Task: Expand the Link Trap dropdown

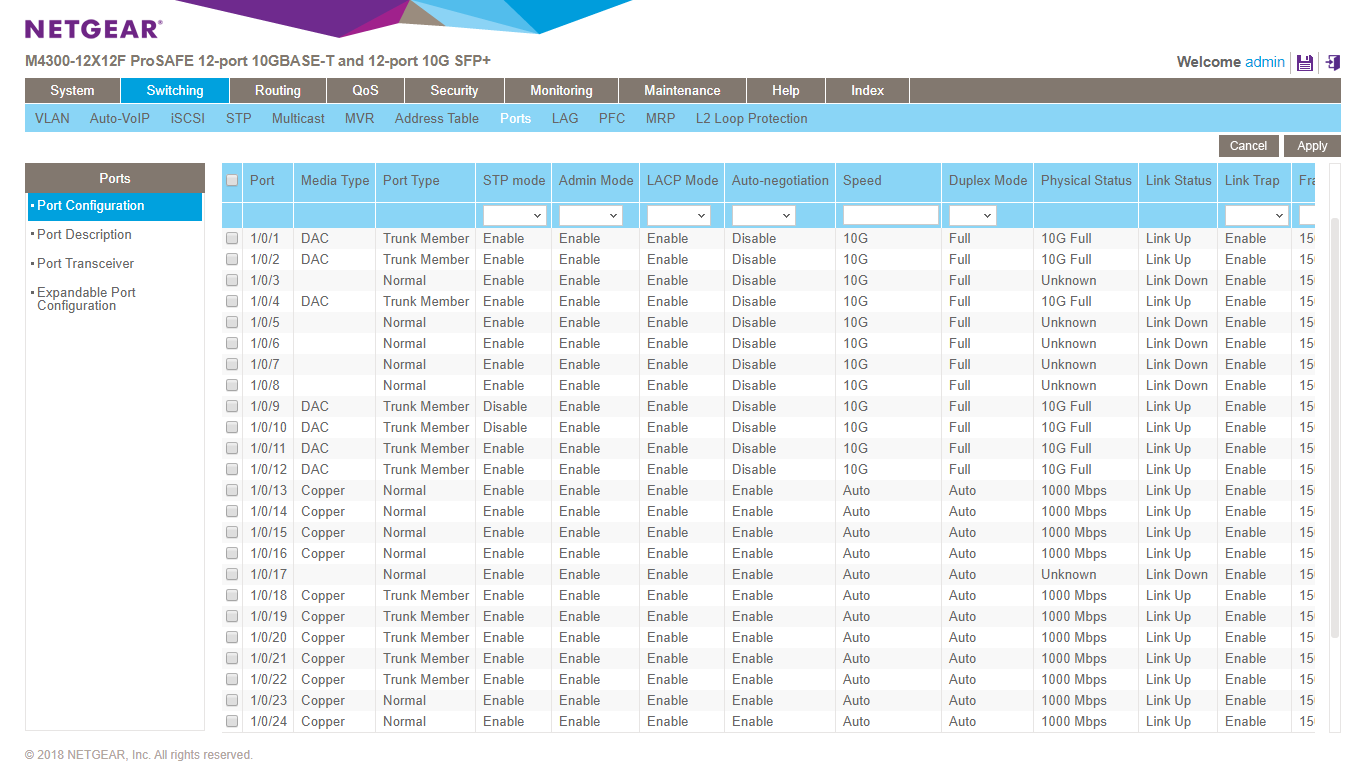Action: point(1257,215)
